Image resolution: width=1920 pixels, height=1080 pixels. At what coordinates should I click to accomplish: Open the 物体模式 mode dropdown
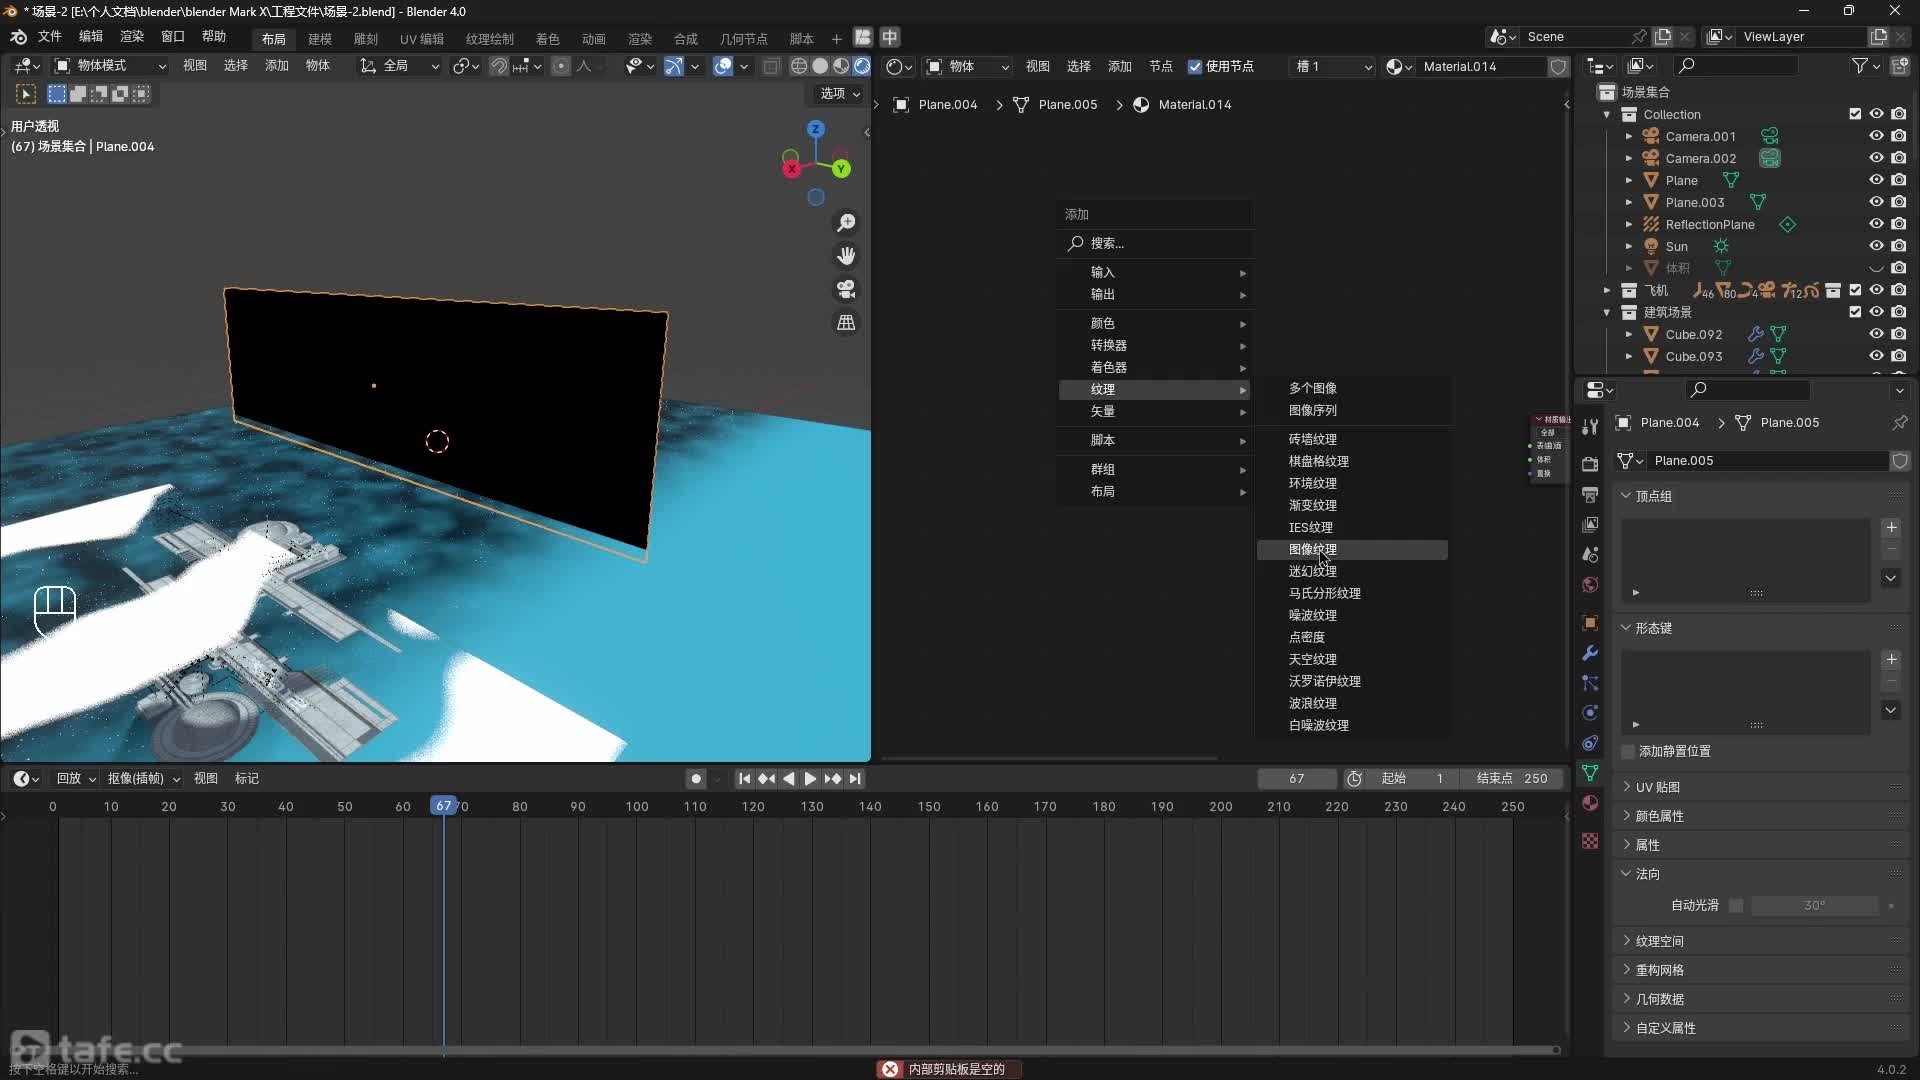[x=110, y=66]
